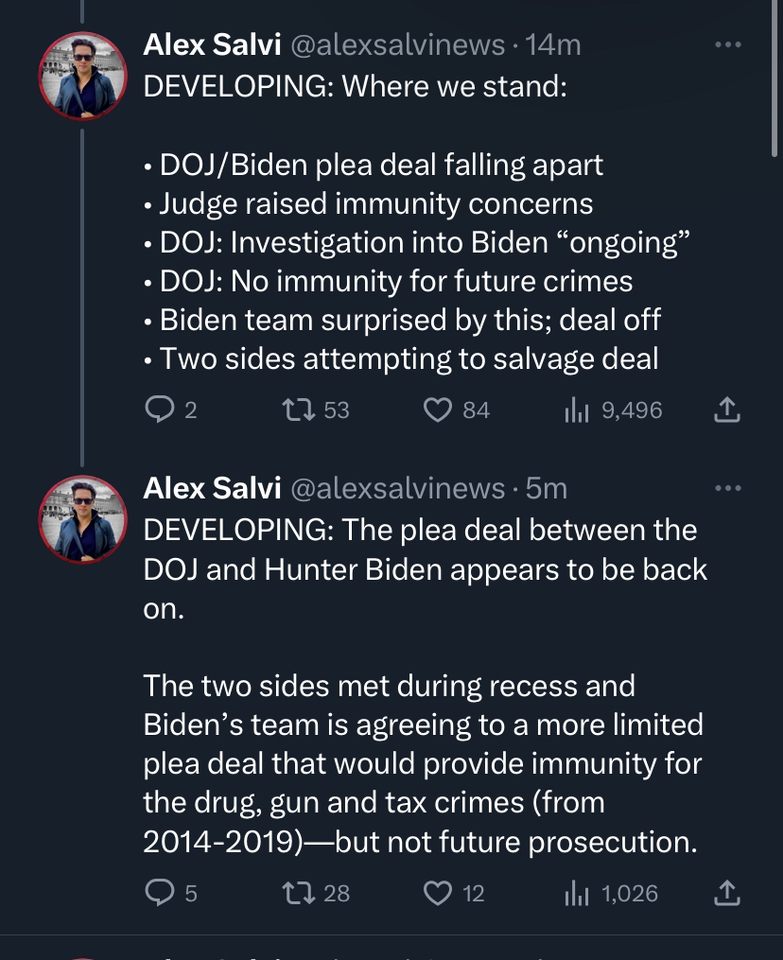Open more options on the 14m tweet
Screen dimensions: 783x960
point(728,45)
